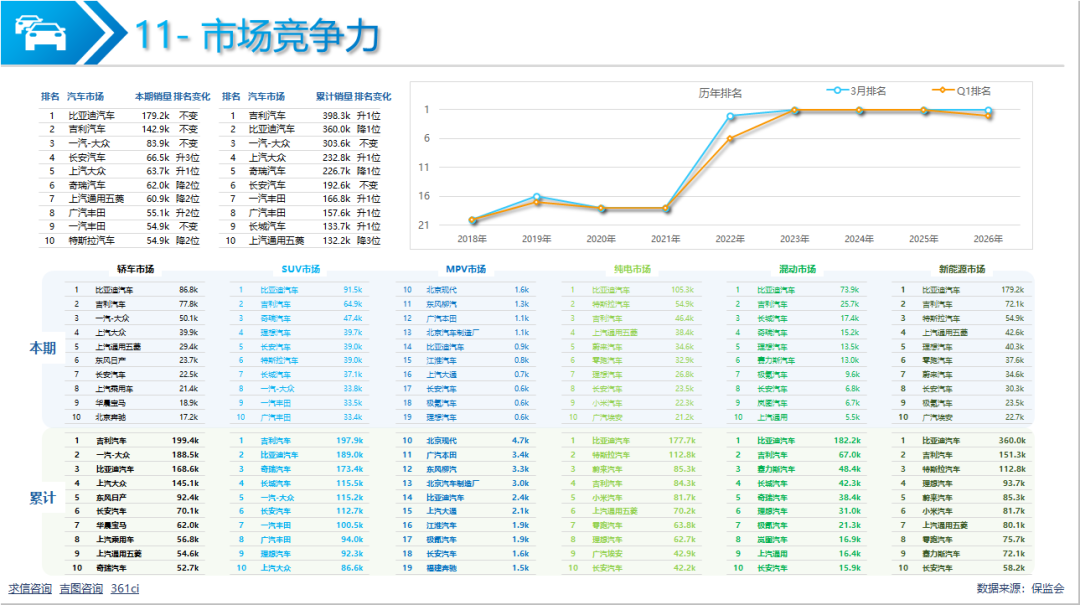
Task: Select the 60.9k sales cell
Action: (x=158, y=198)
